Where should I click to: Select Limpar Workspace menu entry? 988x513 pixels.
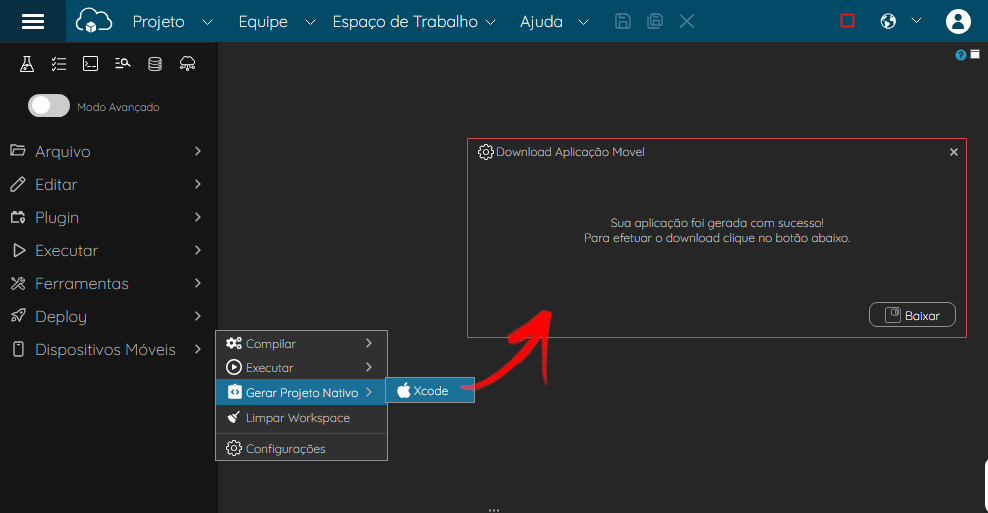[x=301, y=418]
